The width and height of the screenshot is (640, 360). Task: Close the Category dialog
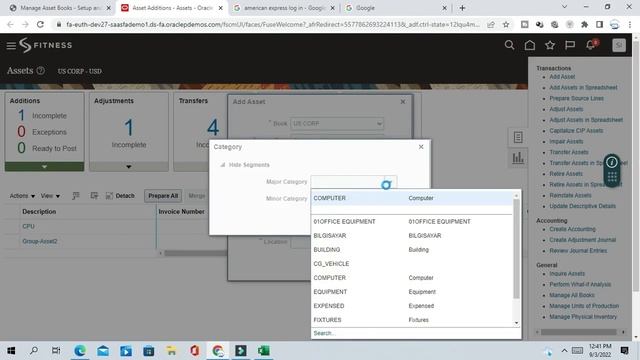[x=421, y=147]
